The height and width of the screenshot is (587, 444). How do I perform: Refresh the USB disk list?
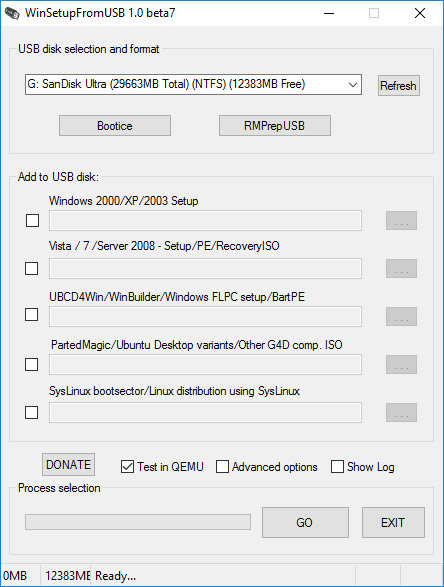click(398, 86)
